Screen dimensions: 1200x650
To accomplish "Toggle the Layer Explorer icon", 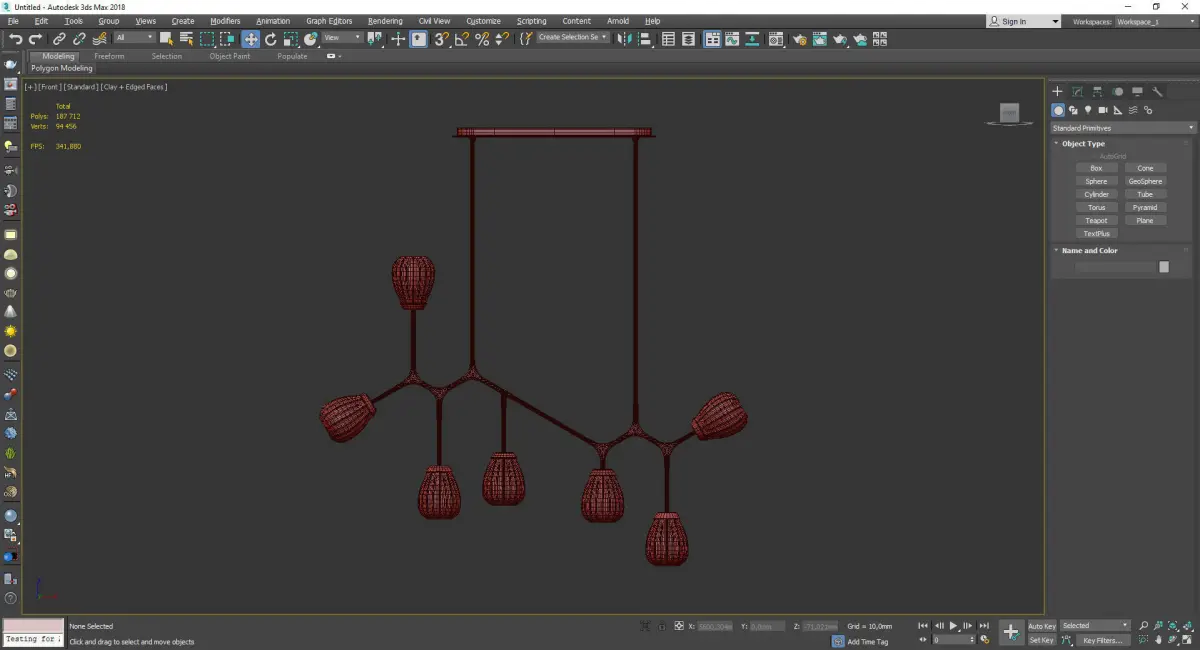I will pos(689,39).
